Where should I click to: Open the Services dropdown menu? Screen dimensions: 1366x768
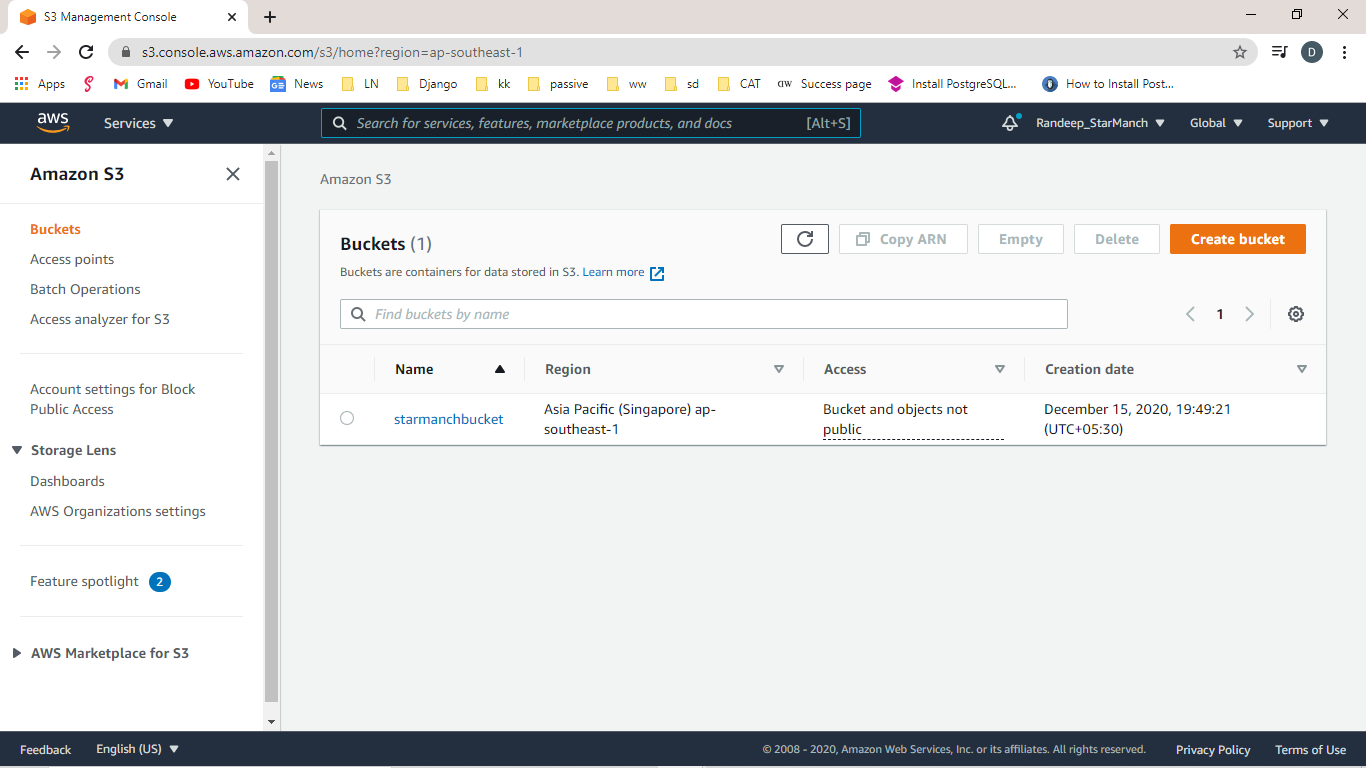[139, 123]
